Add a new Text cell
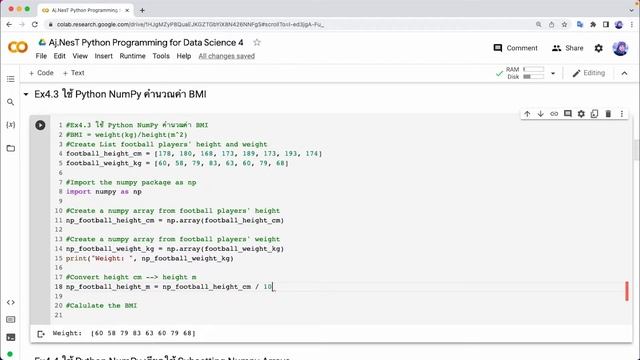The width and height of the screenshot is (640, 360). [73, 73]
